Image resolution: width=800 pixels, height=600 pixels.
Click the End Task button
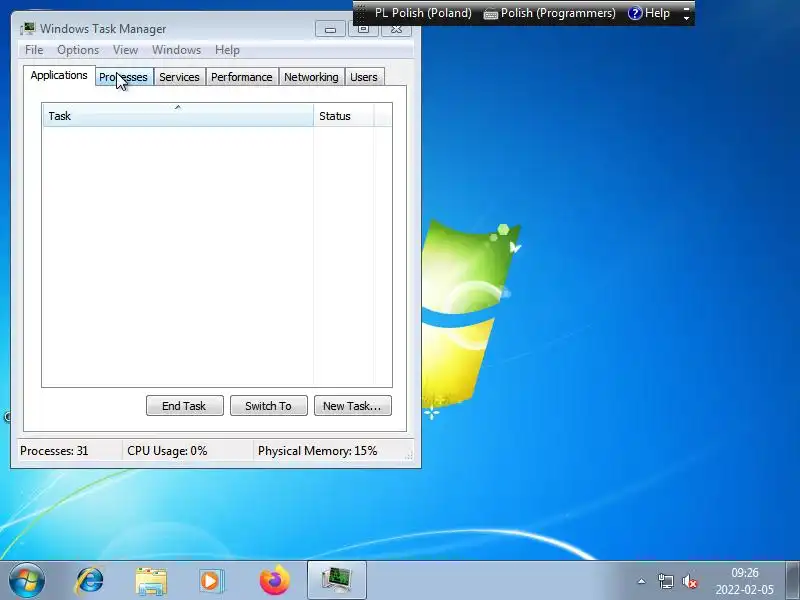pyautogui.click(x=185, y=406)
